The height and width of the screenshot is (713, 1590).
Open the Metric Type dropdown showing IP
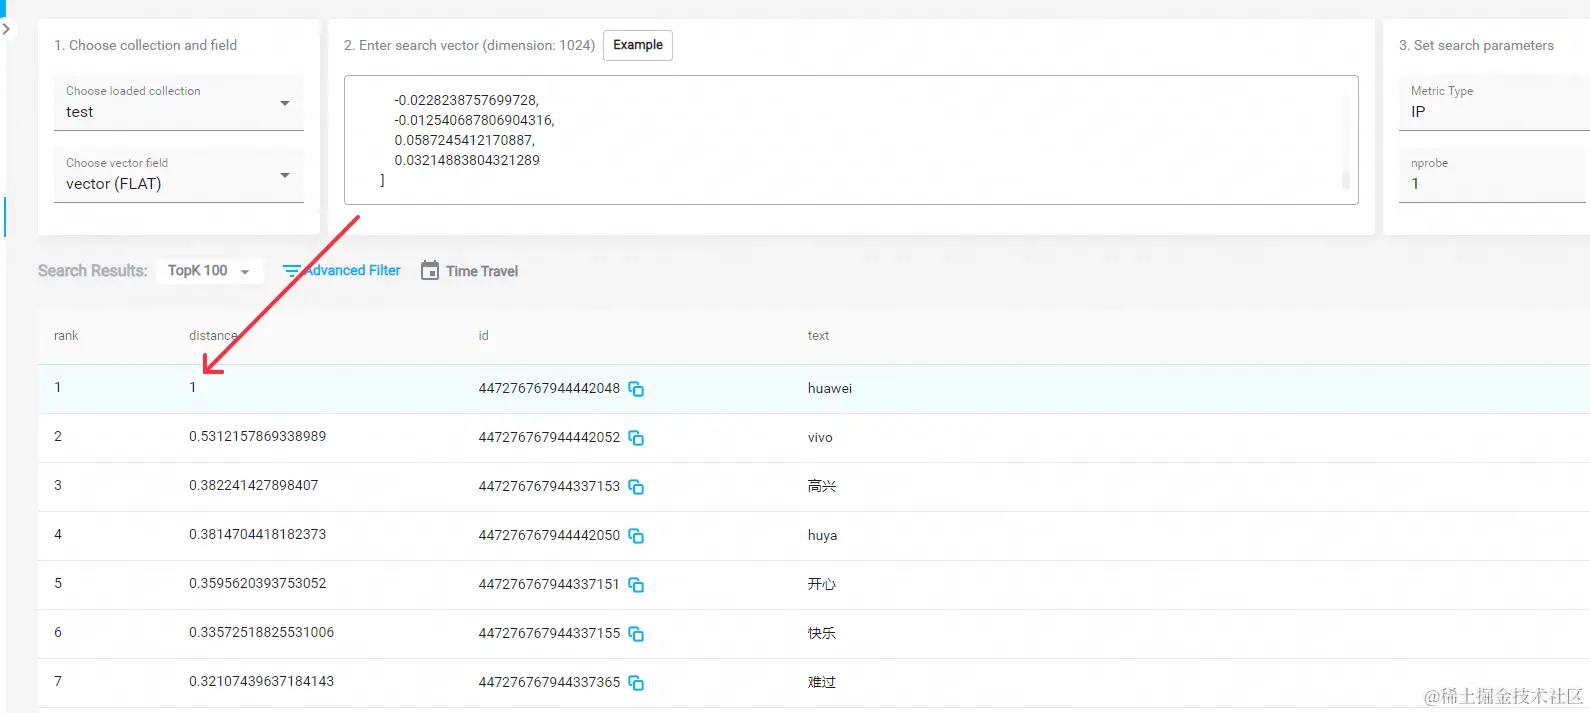tap(1494, 103)
